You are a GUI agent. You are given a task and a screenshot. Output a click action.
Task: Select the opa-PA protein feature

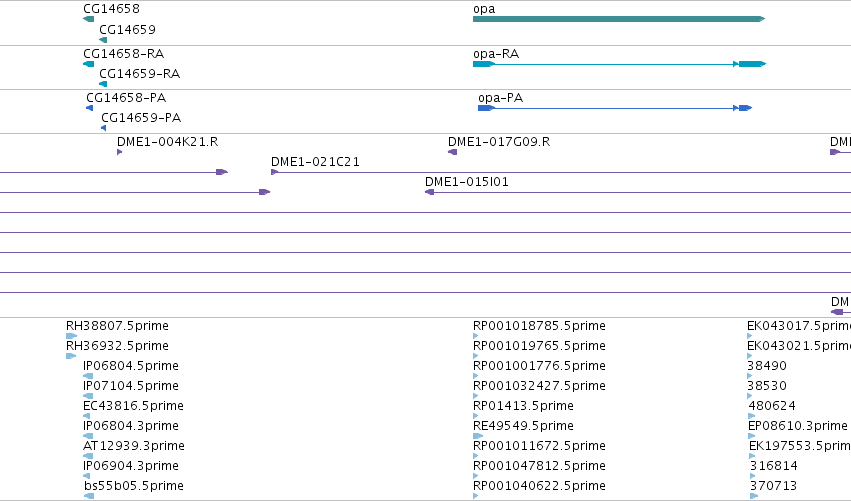tap(615, 108)
